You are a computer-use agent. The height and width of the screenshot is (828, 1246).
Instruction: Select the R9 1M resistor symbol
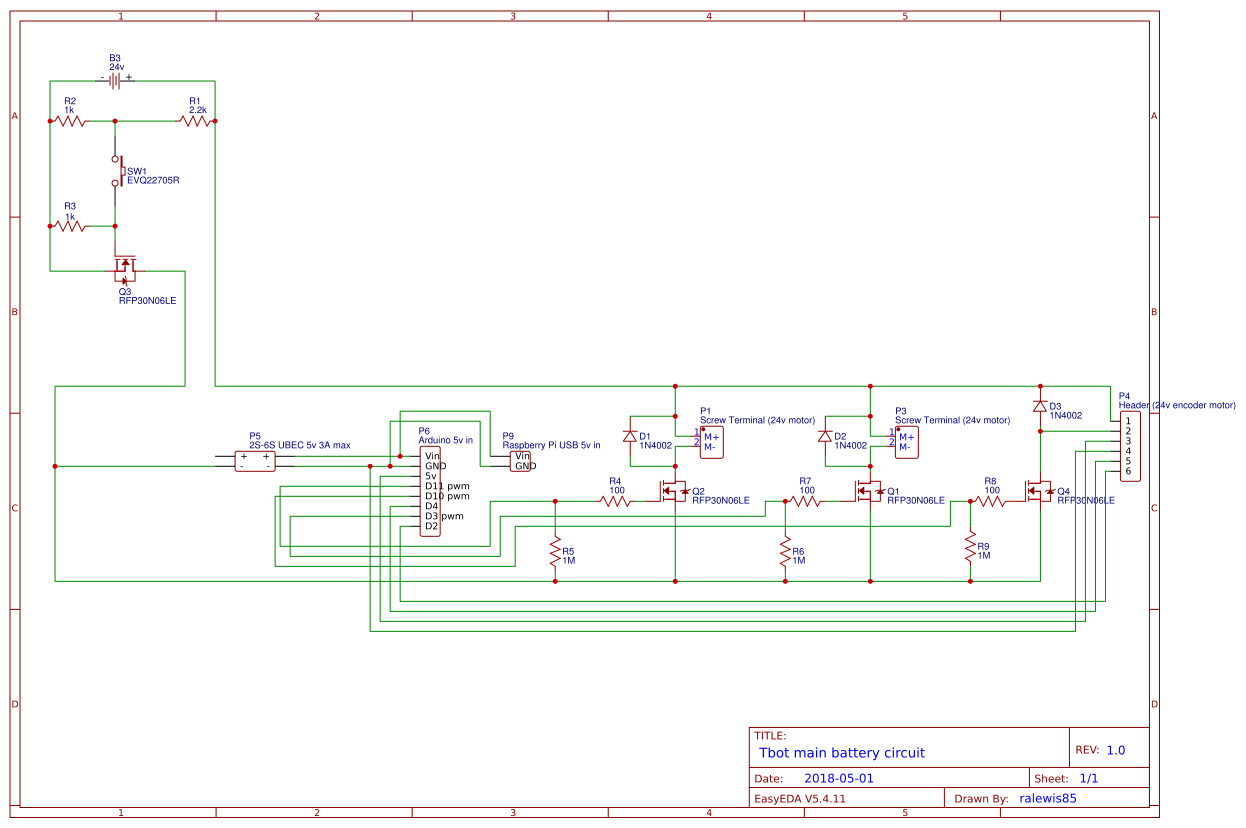click(x=969, y=547)
